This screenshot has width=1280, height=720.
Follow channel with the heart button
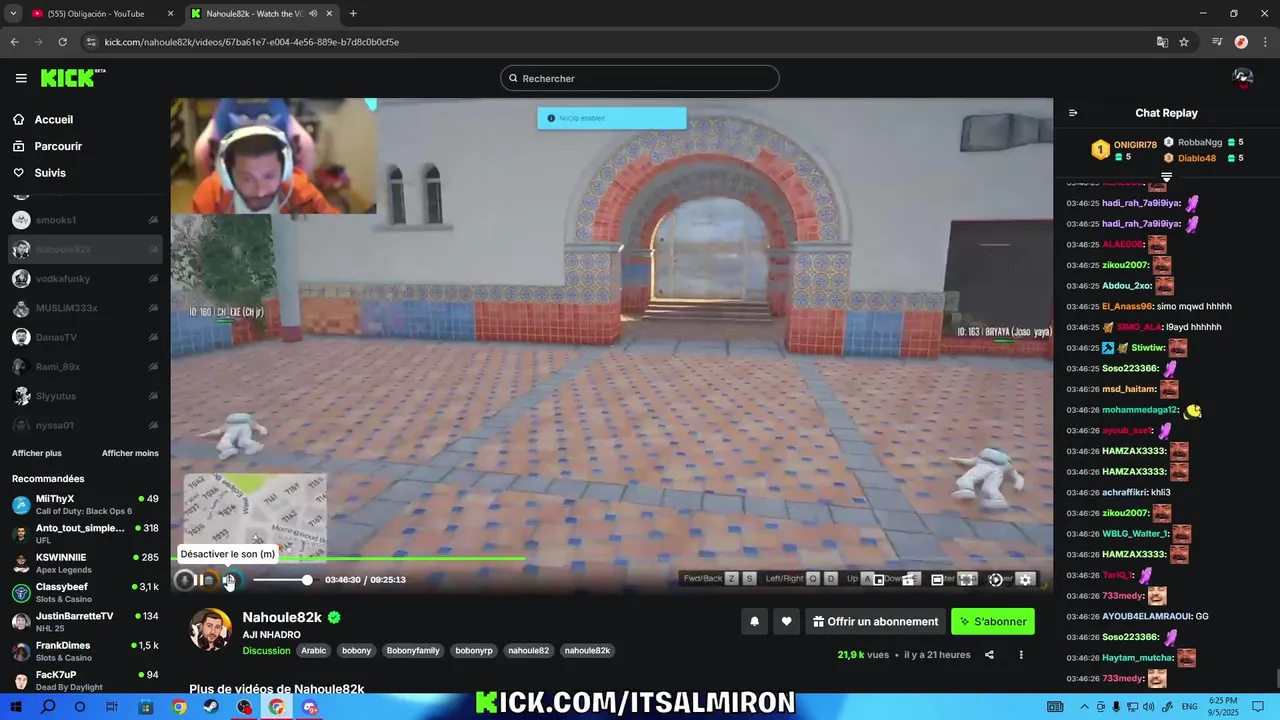coord(787,621)
